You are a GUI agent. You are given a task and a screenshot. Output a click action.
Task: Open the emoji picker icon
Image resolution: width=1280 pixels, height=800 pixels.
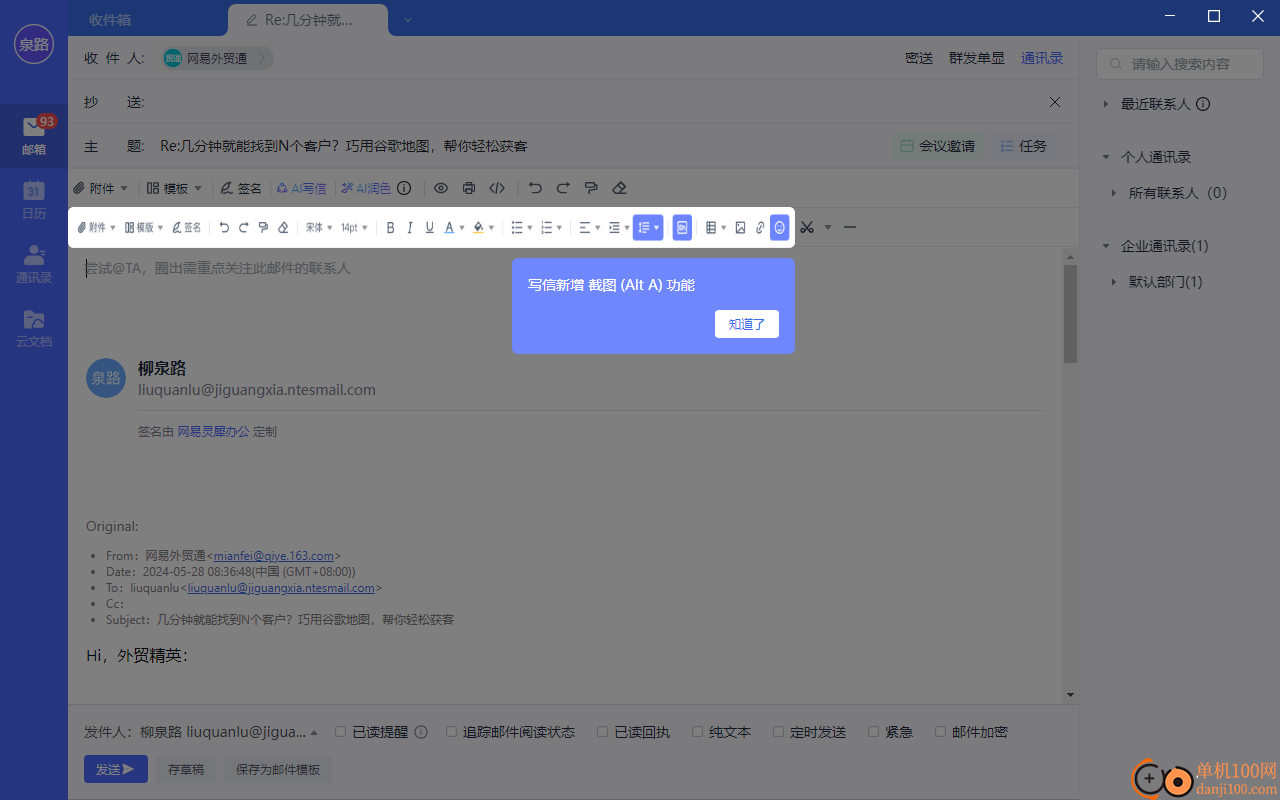click(779, 228)
